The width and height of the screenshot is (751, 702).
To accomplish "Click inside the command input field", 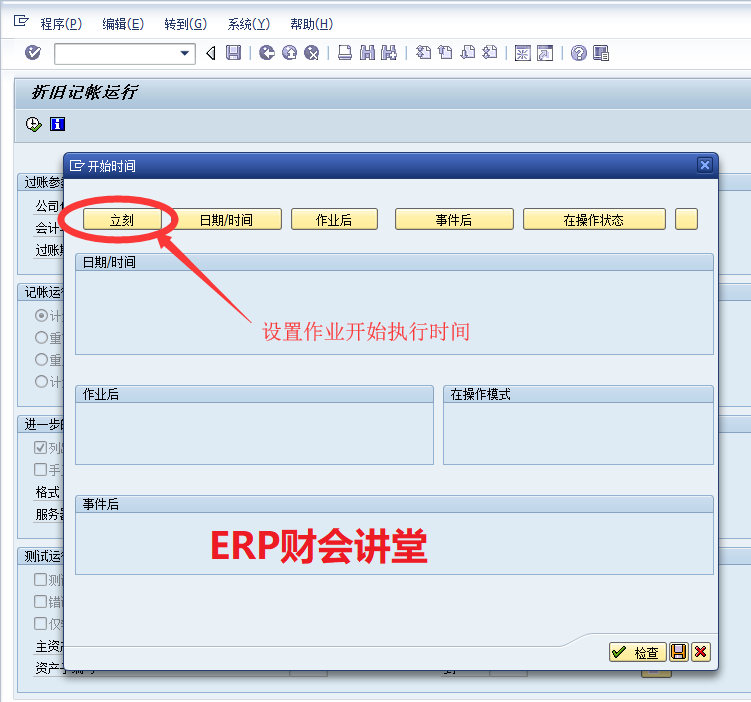I will [x=115, y=53].
